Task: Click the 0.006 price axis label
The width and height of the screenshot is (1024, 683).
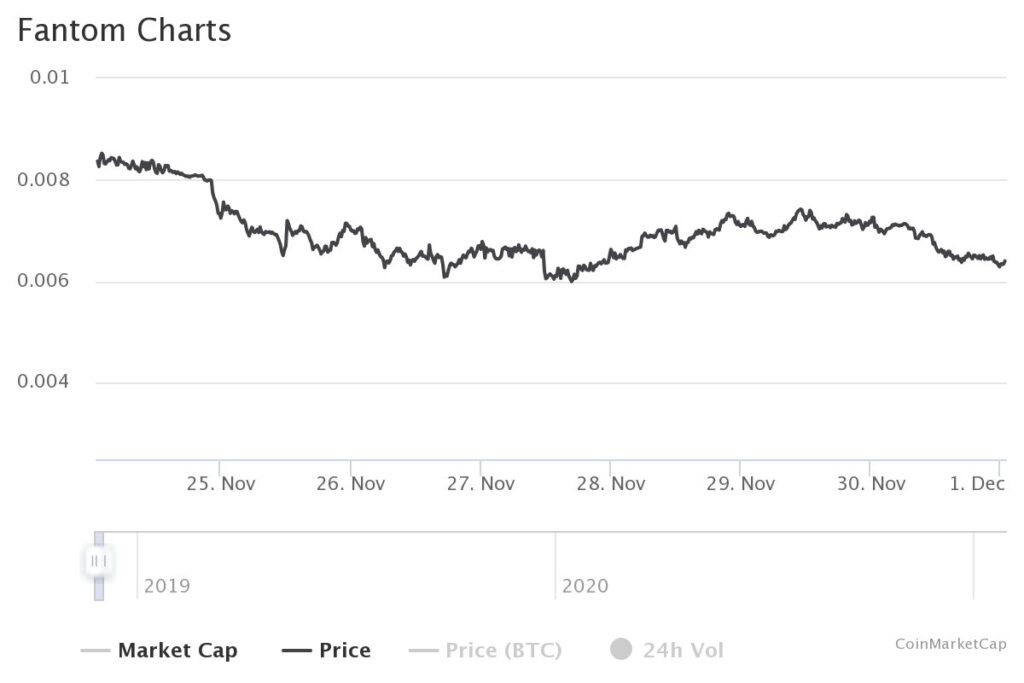Action: coord(43,282)
